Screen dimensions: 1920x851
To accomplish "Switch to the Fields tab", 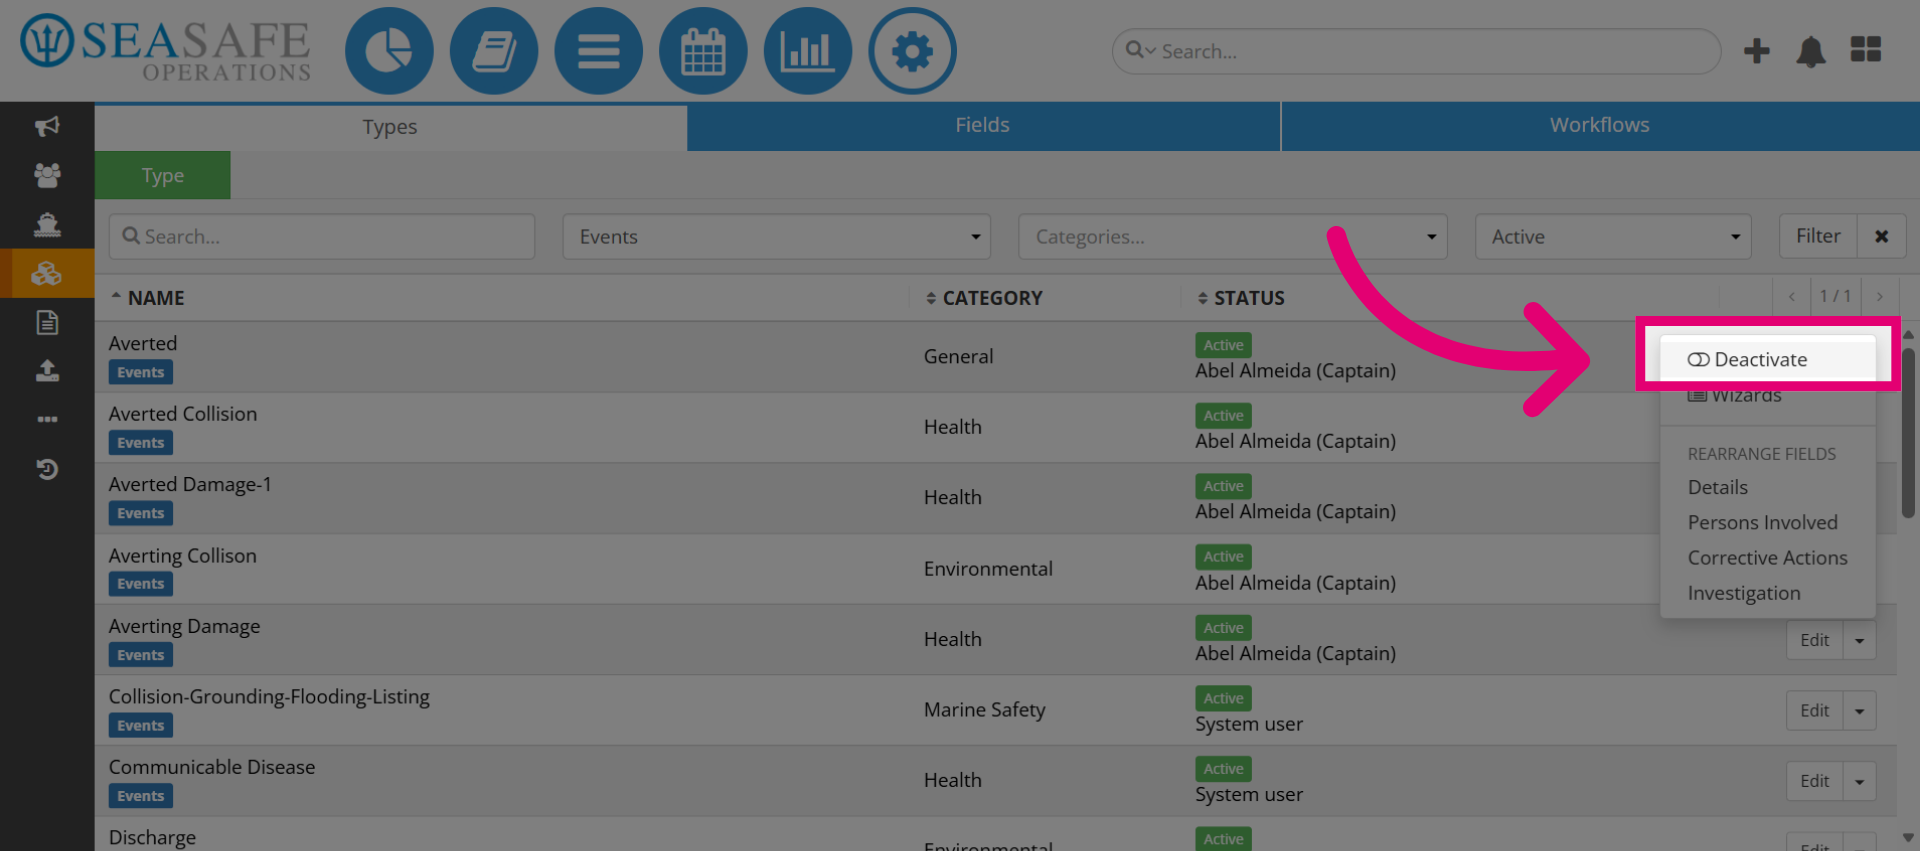I will [982, 126].
